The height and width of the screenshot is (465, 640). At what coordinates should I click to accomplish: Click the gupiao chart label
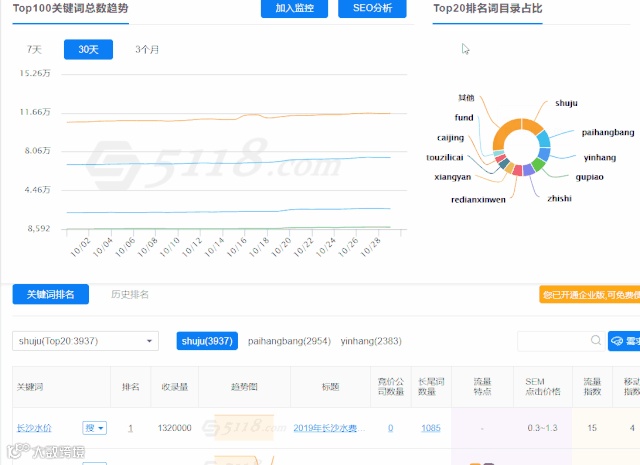589,177
